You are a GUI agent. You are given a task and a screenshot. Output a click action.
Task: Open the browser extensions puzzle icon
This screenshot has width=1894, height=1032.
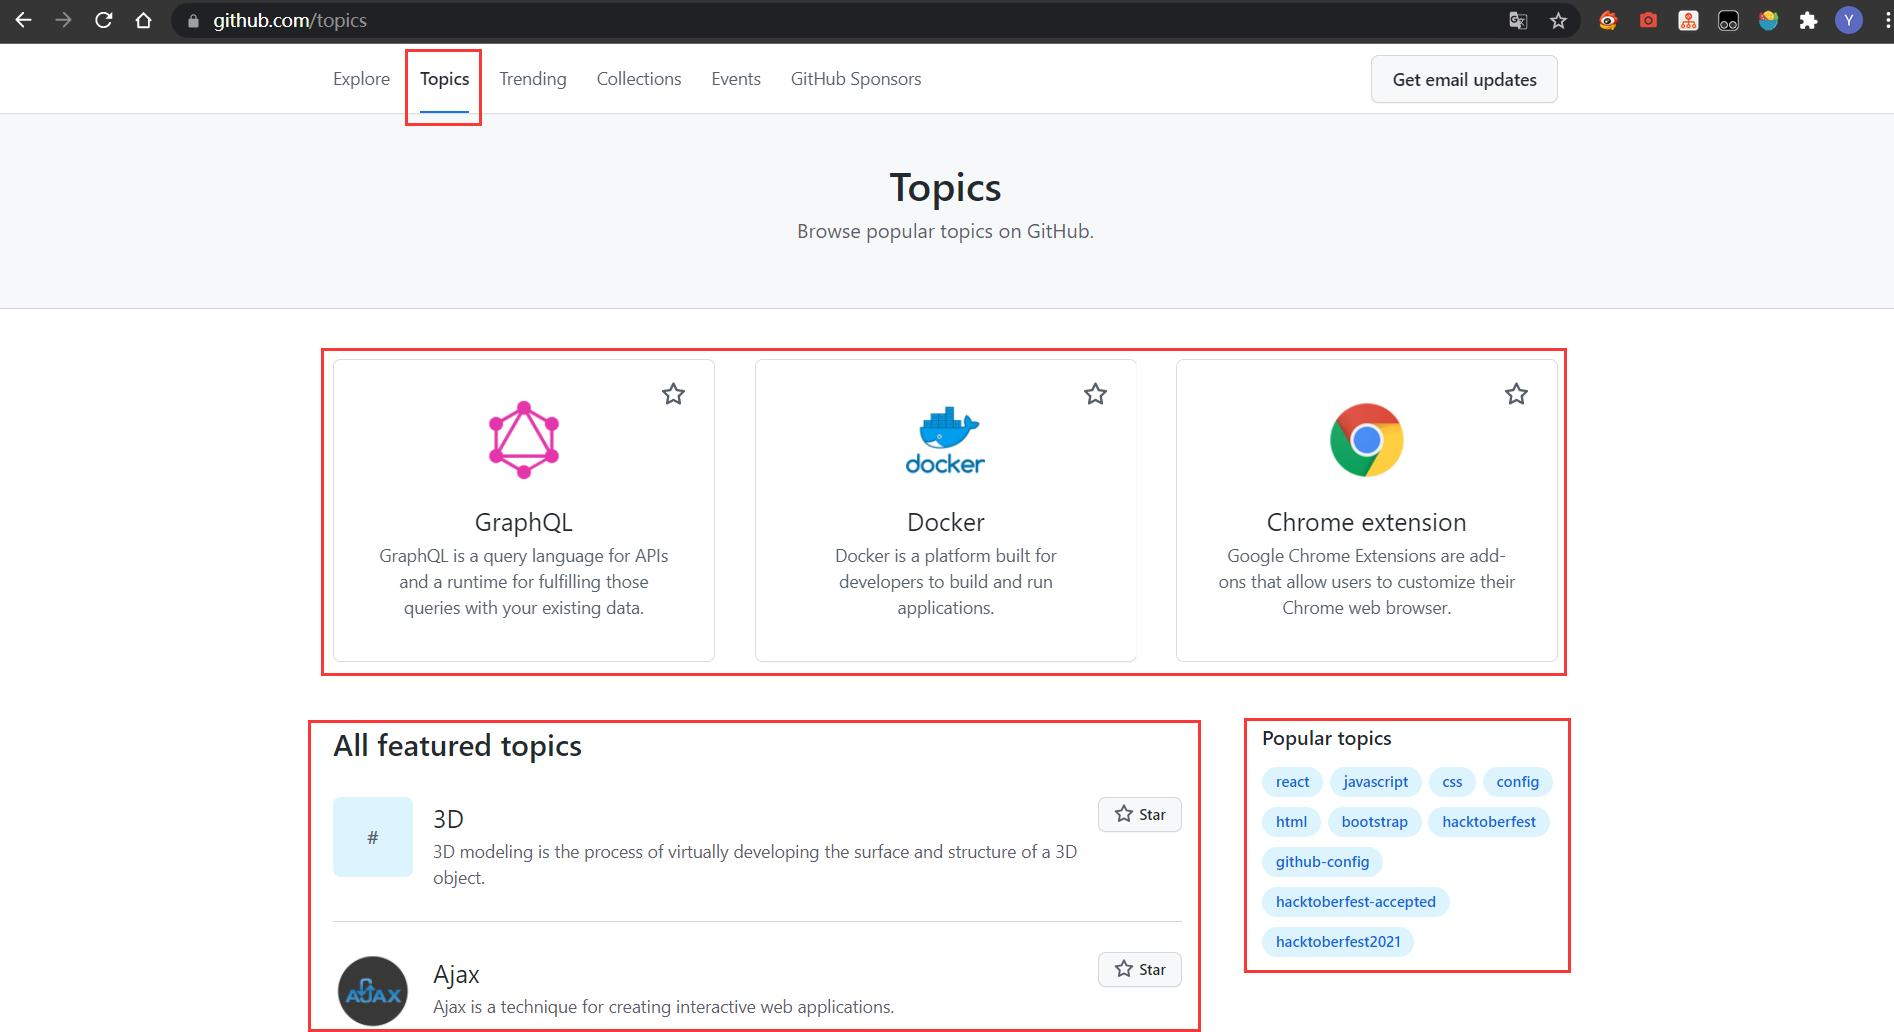[1808, 20]
